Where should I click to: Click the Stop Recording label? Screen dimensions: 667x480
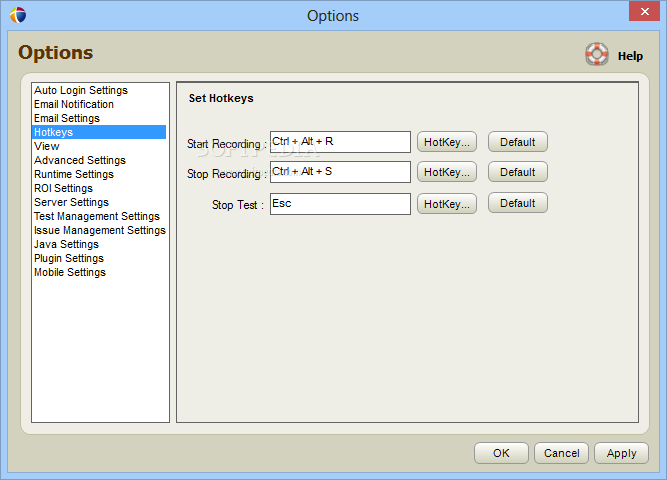(227, 174)
